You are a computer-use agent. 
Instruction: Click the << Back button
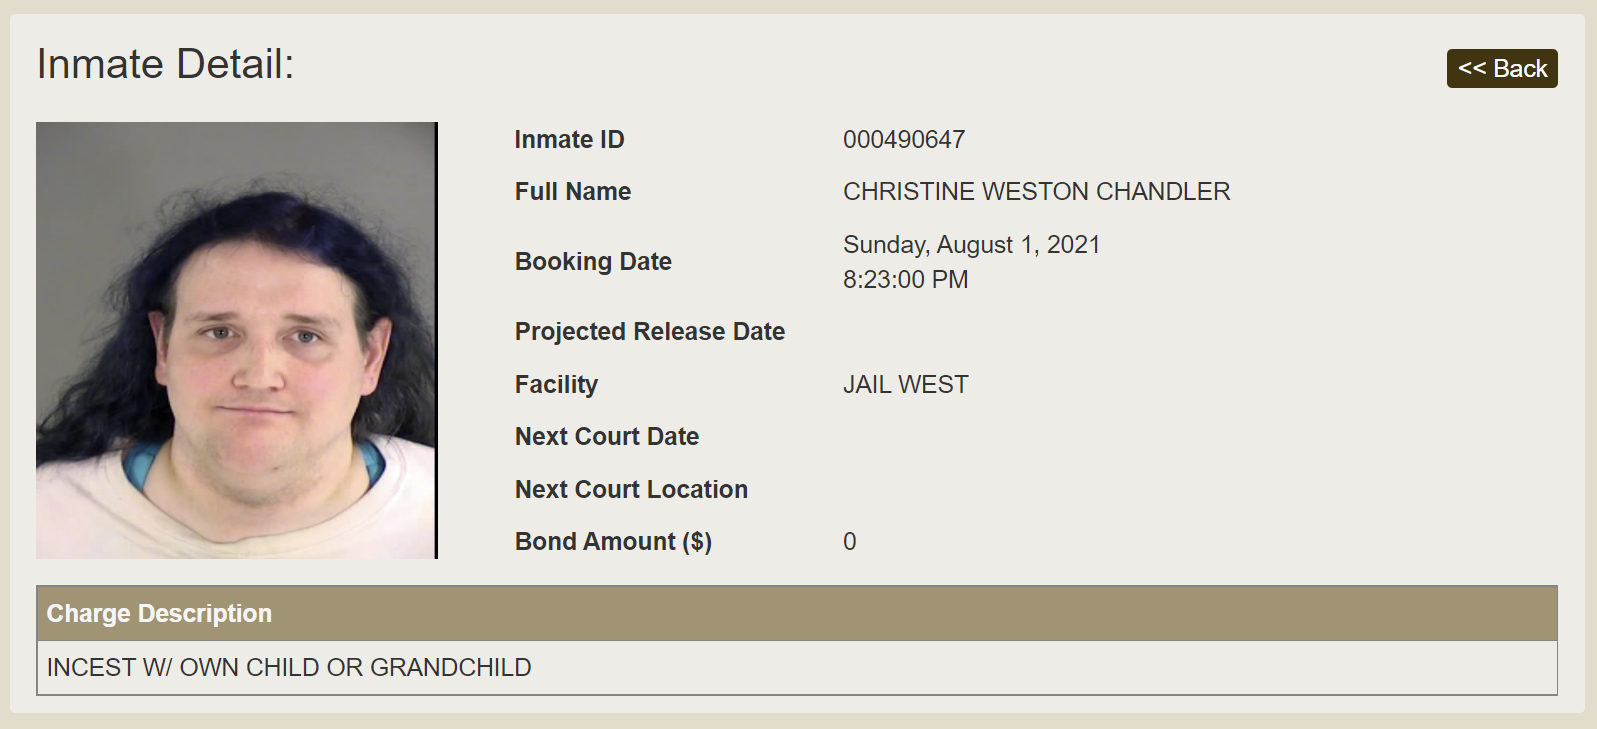tap(1501, 69)
